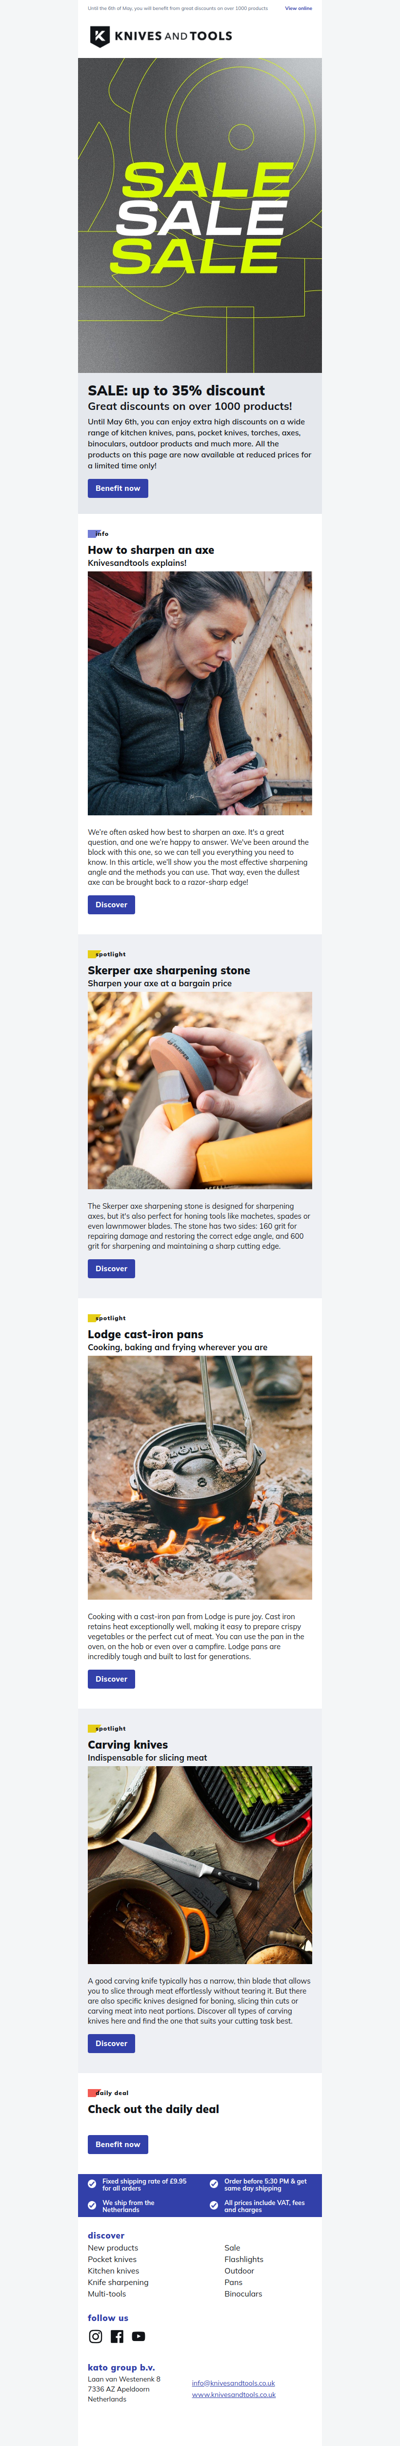Open the Flashlights footer link
This screenshot has width=400, height=2446.
pyautogui.click(x=244, y=2259)
